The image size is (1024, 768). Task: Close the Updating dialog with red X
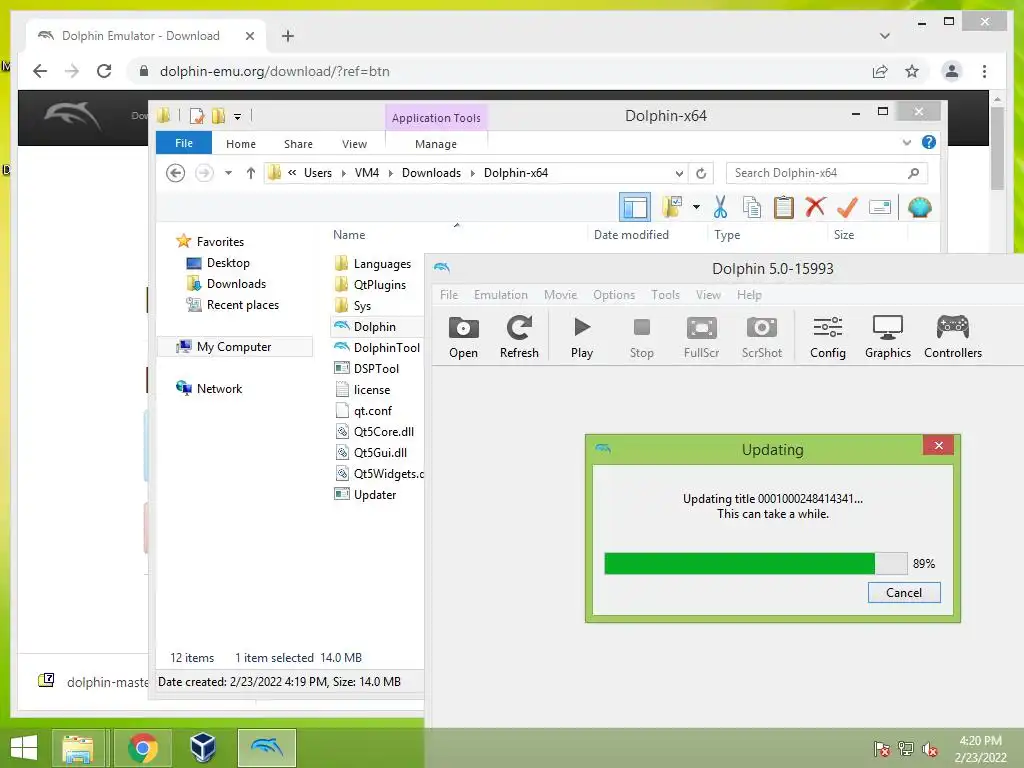pos(938,445)
